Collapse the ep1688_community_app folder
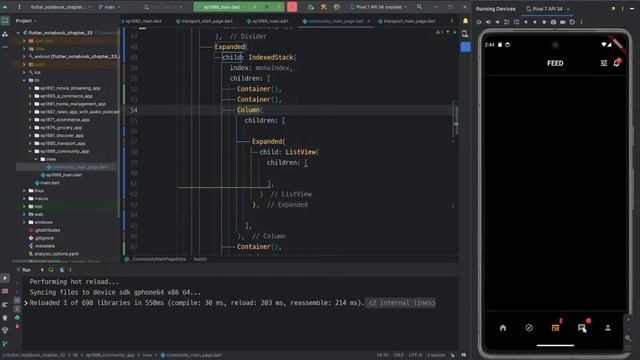This screenshot has height=360, width=640. click(x=30, y=151)
